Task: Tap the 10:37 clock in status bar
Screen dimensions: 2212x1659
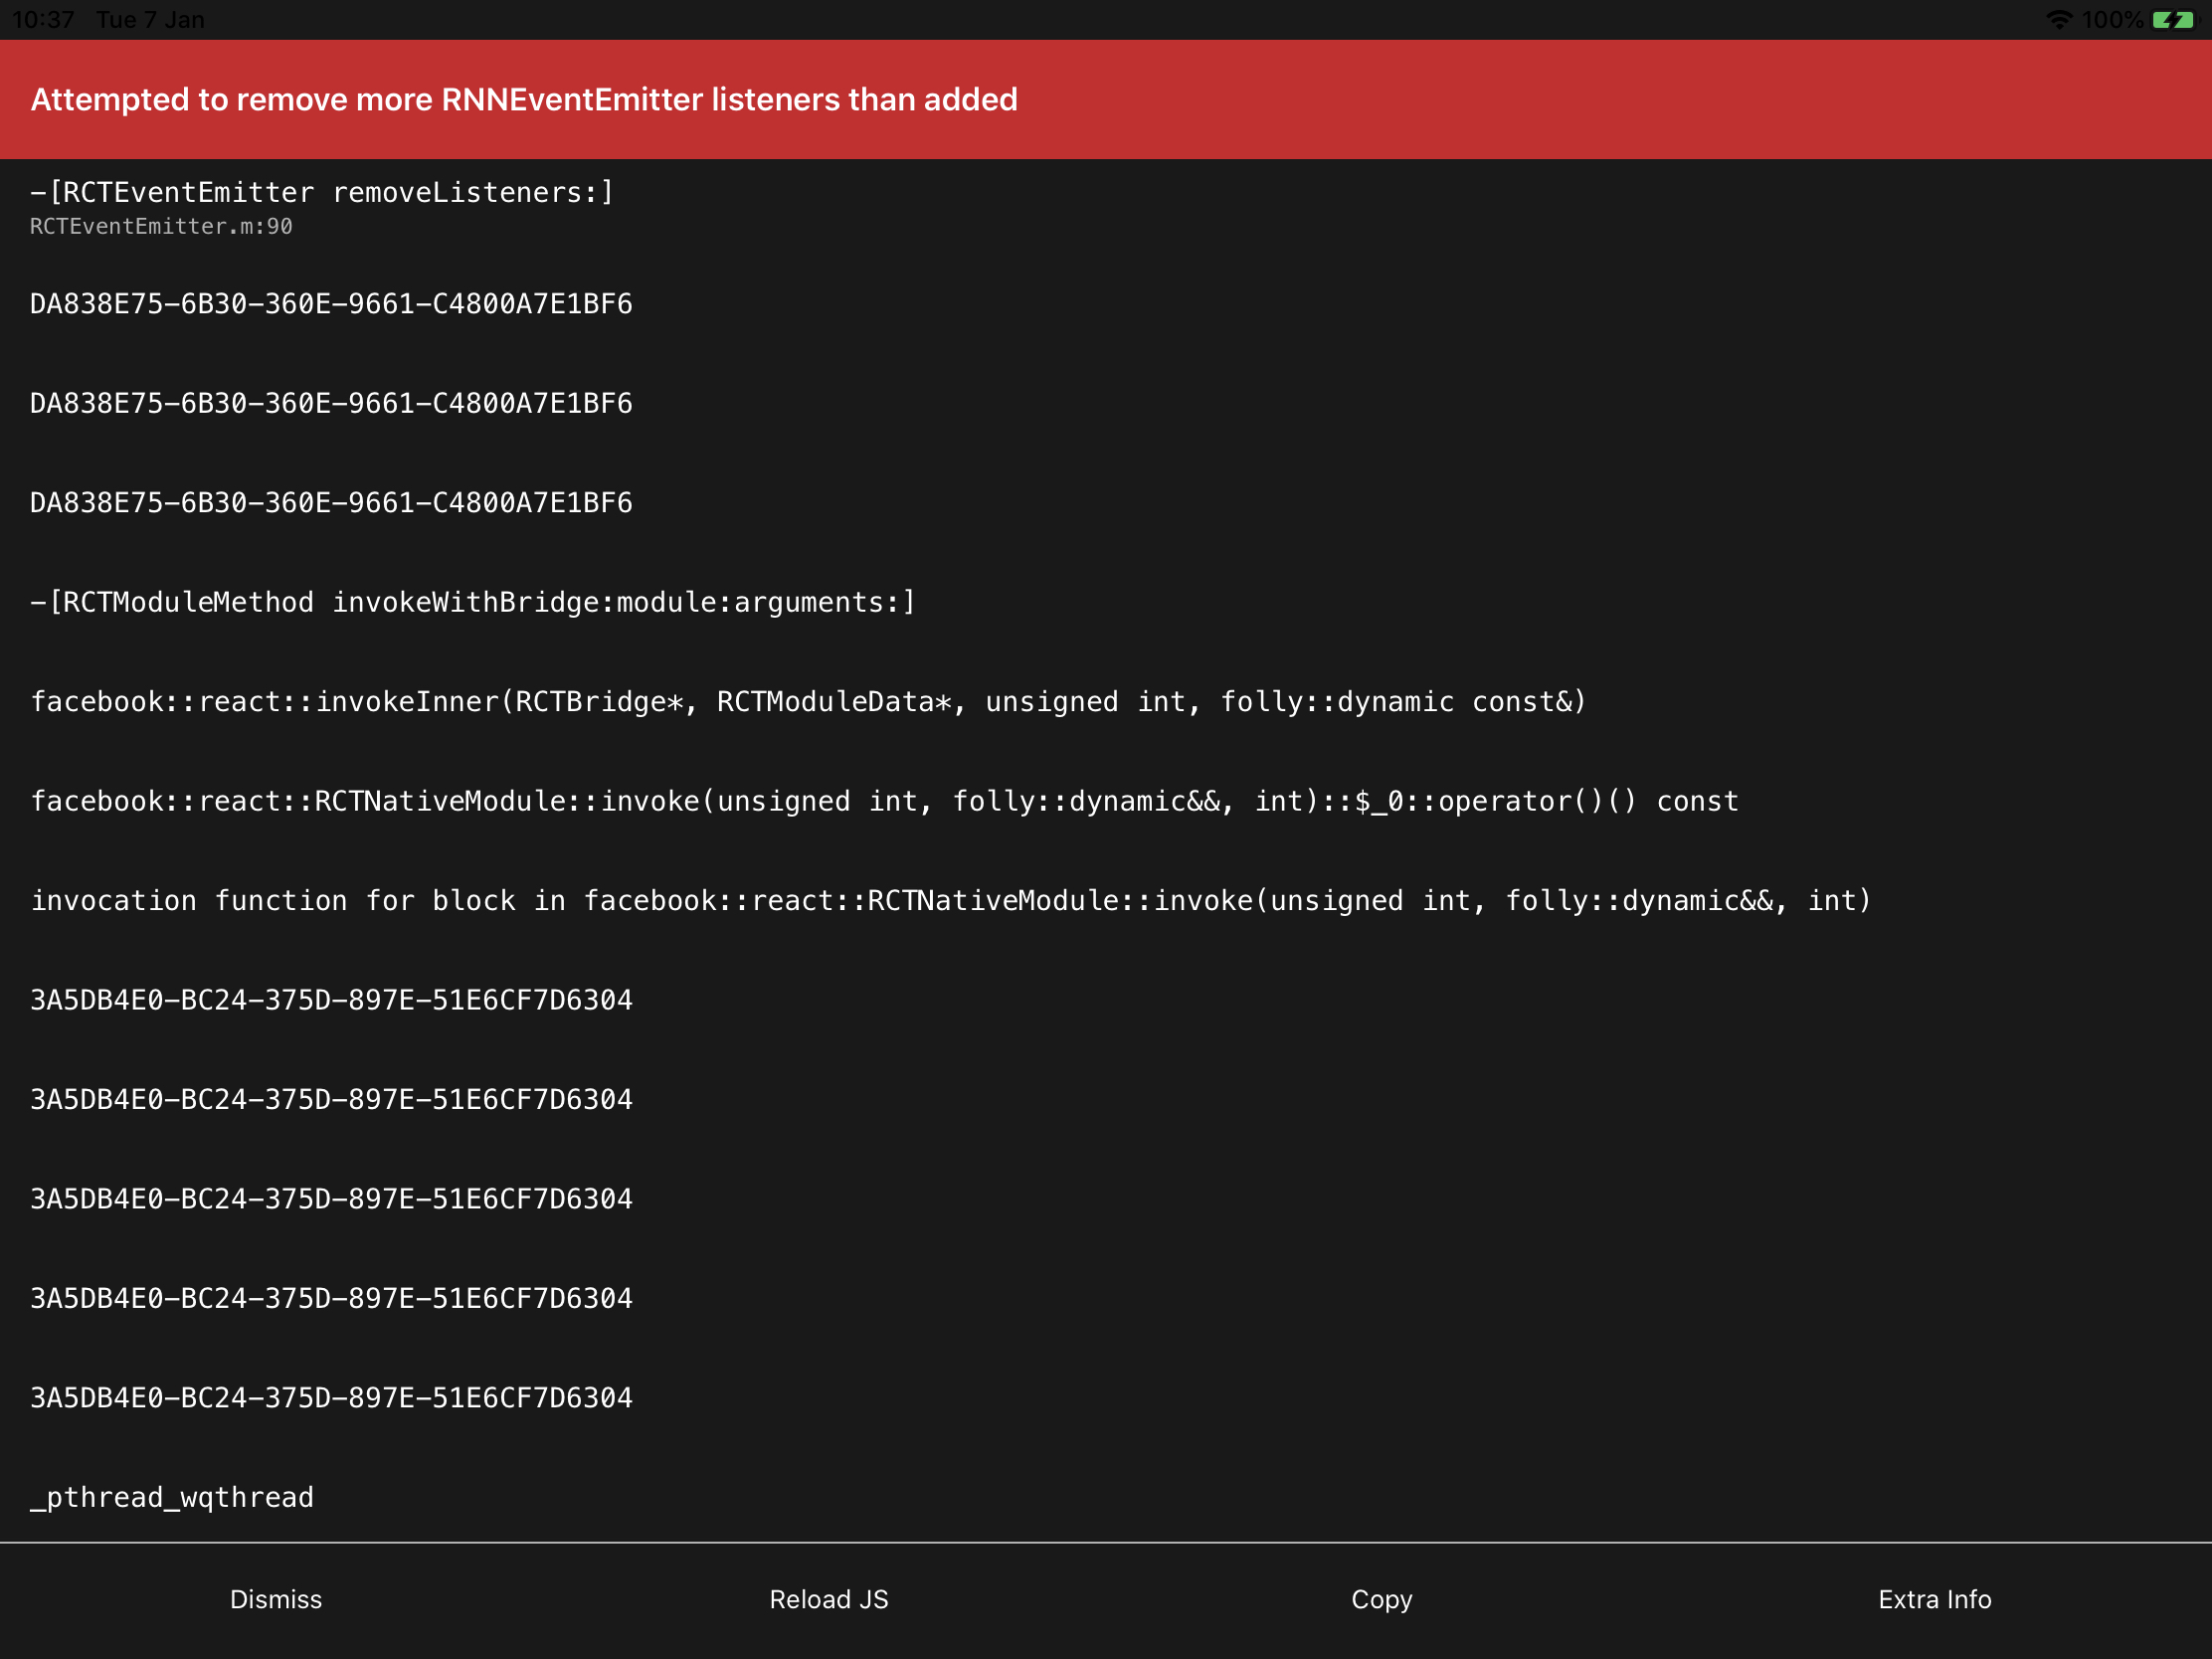Action: click(43, 20)
